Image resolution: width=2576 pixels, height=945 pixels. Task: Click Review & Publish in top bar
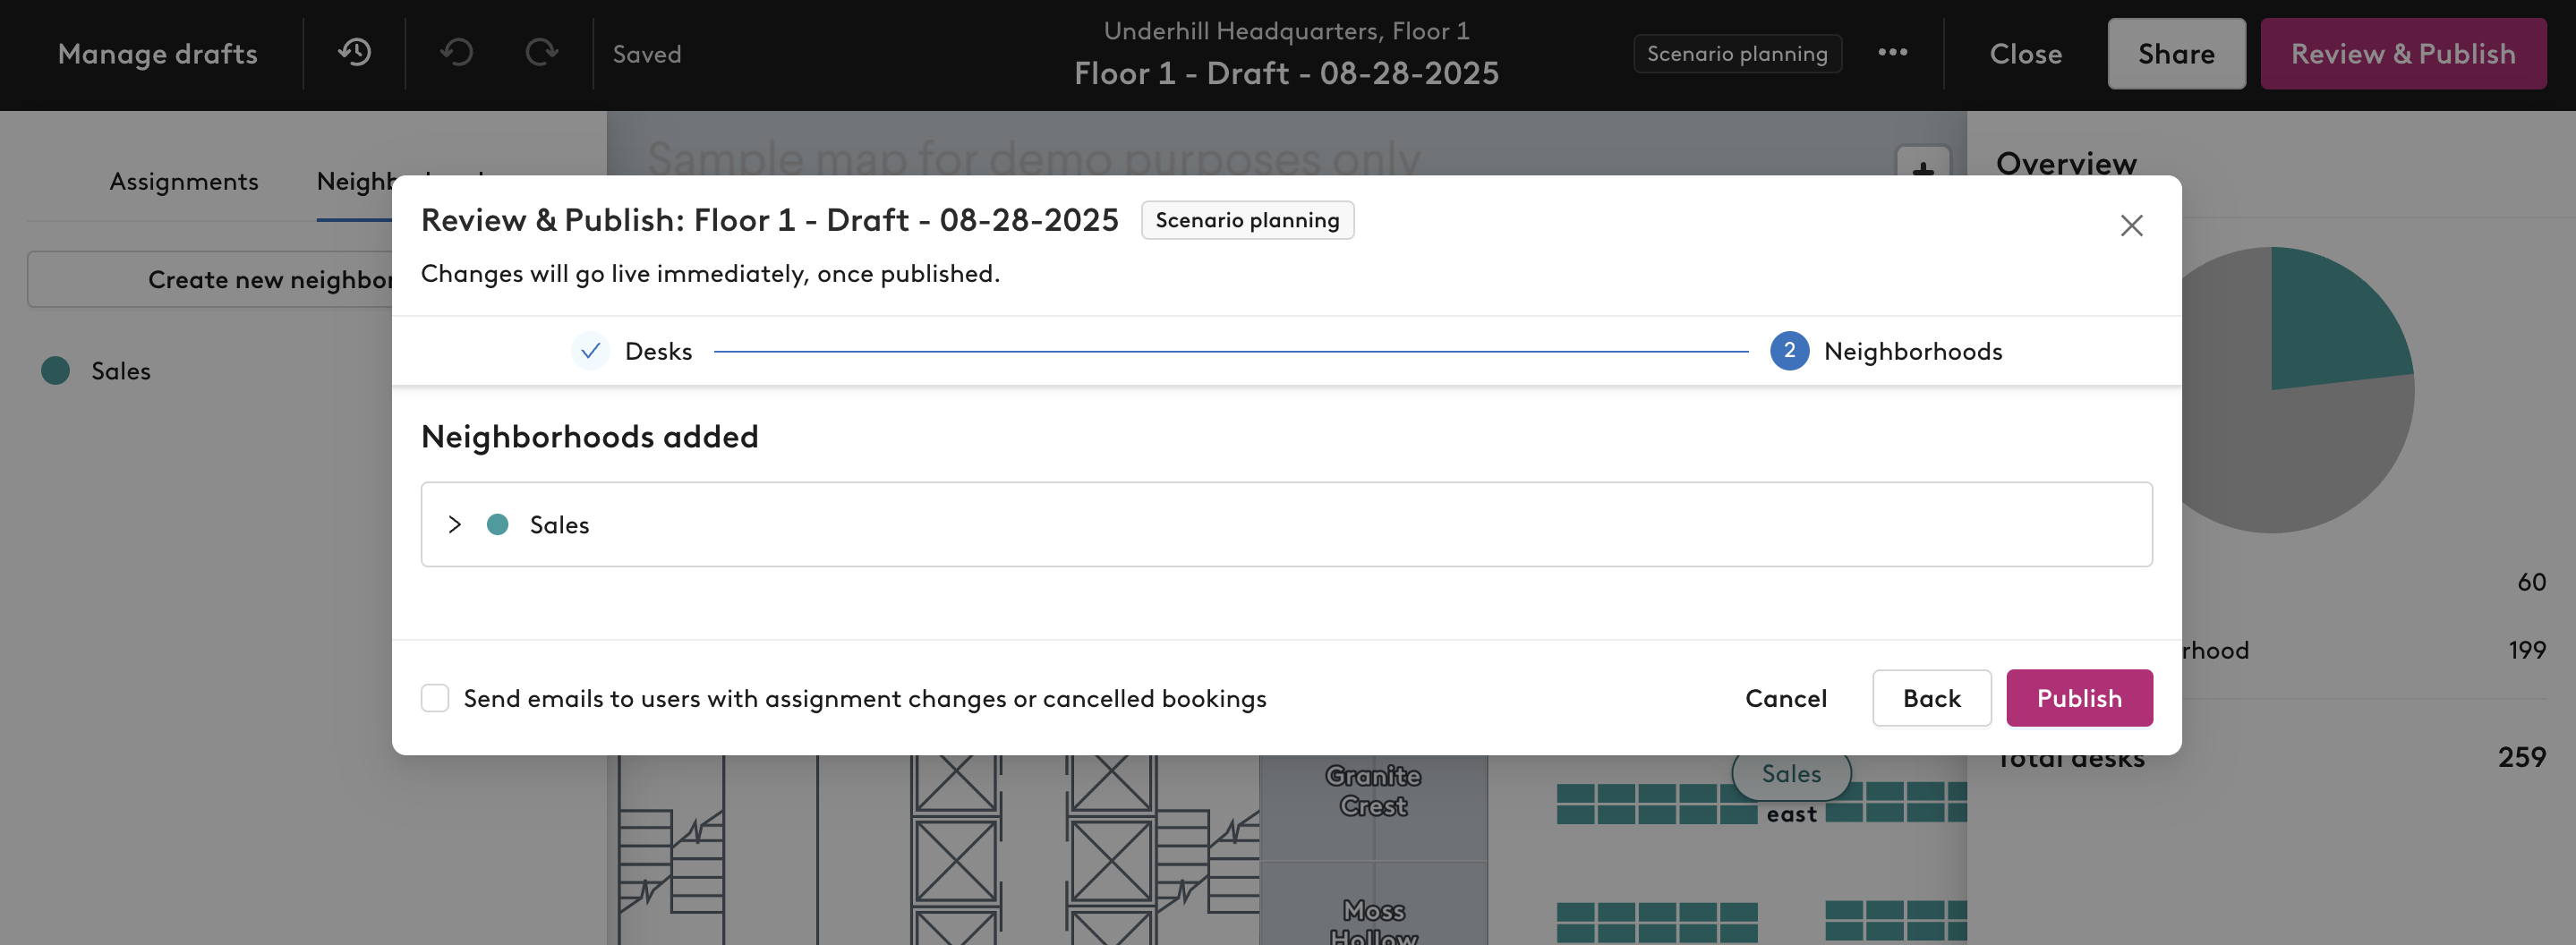(2403, 53)
